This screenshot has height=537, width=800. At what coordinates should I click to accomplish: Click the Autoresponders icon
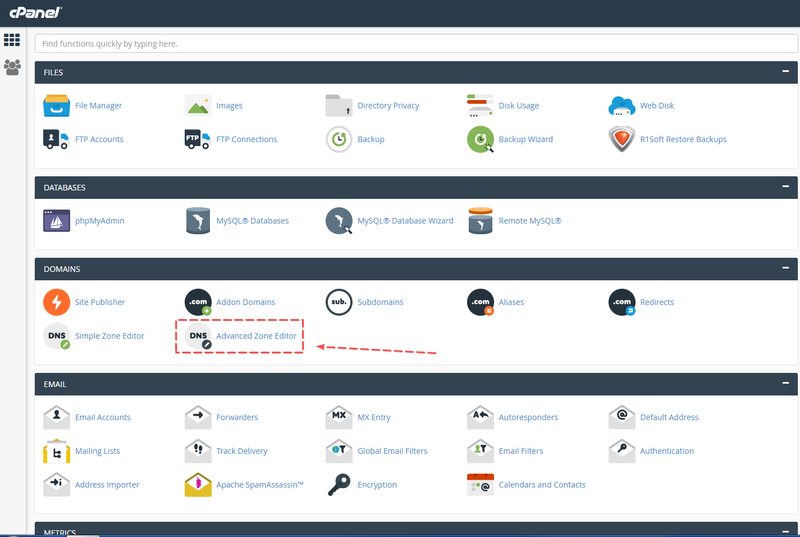click(x=480, y=417)
